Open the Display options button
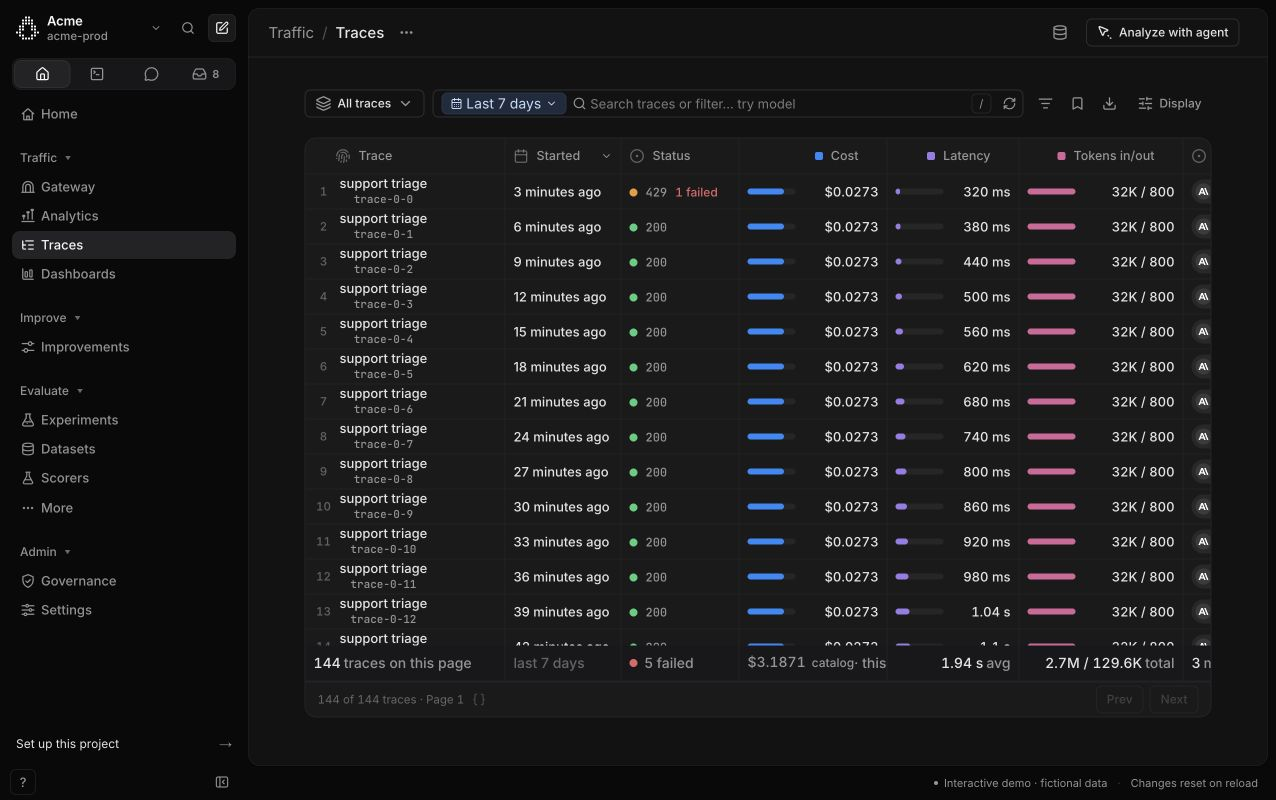The height and width of the screenshot is (800, 1276). (x=1170, y=104)
